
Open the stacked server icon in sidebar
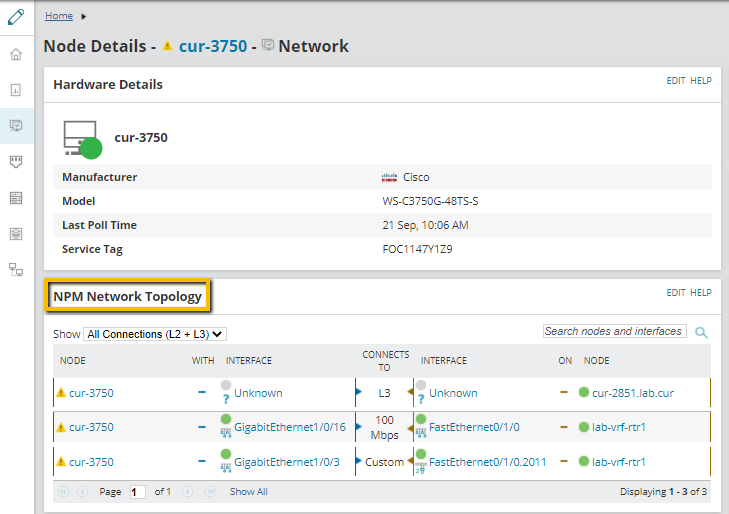click(x=16, y=234)
